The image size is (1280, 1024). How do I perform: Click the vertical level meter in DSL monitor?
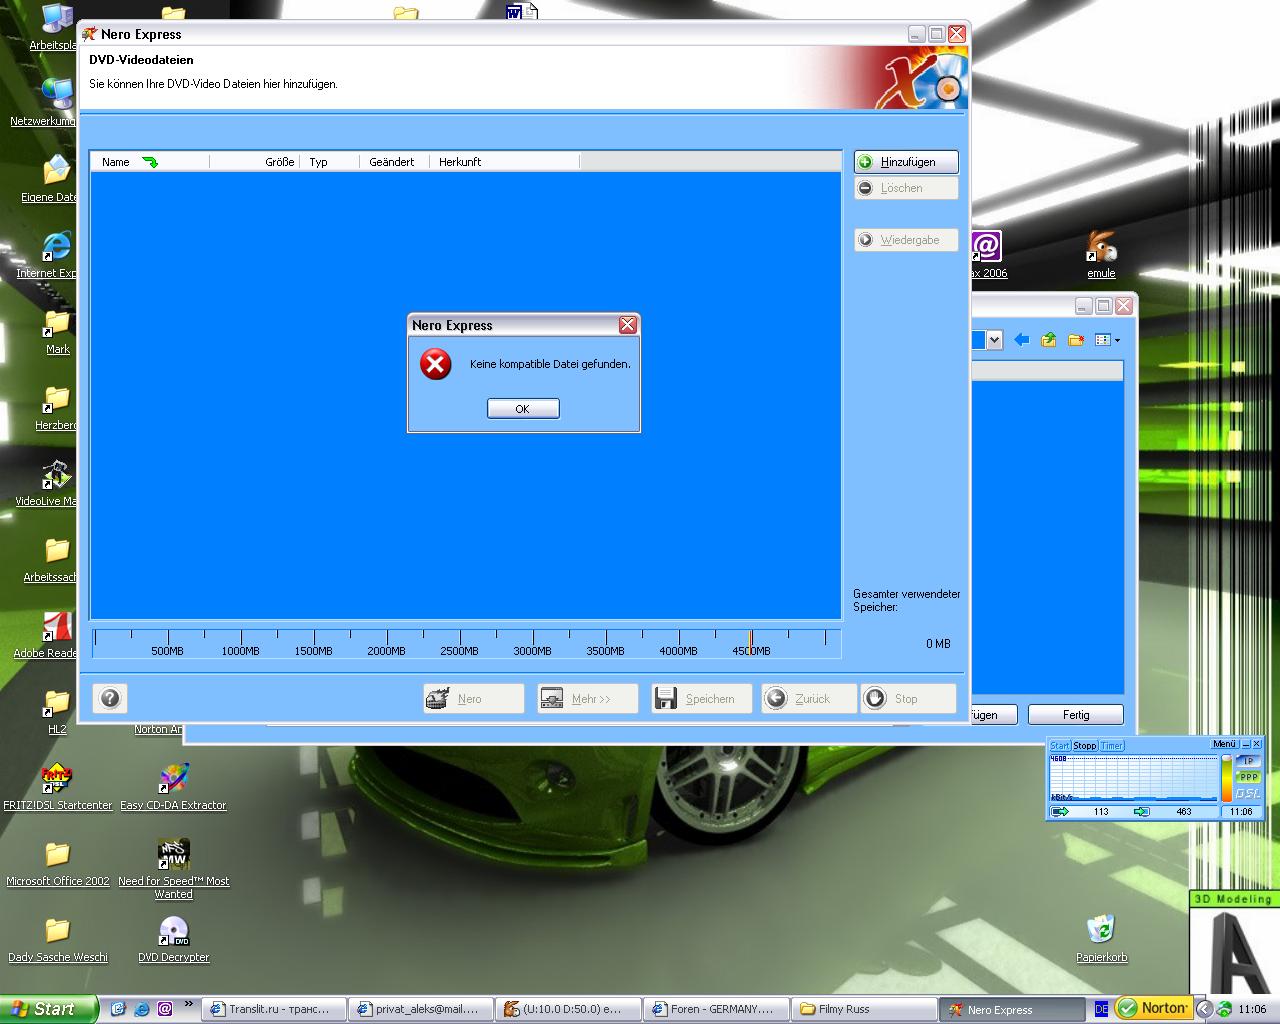point(1227,778)
